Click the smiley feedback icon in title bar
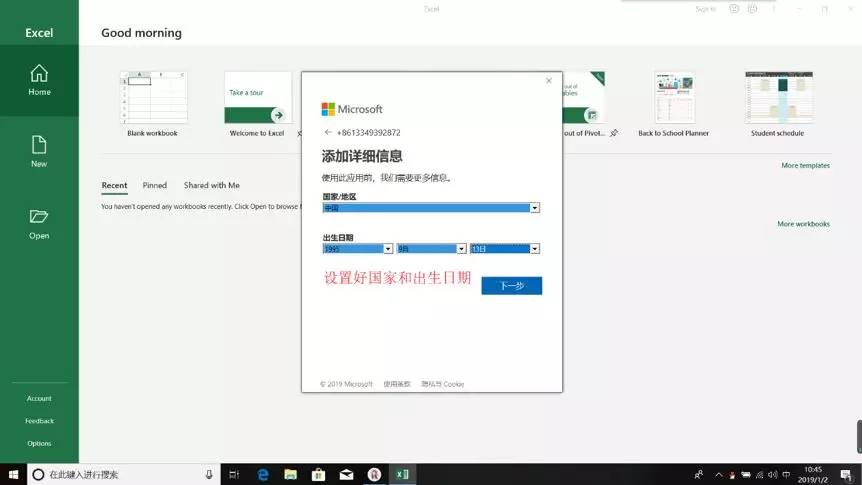Image resolution: width=862 pixels, height=485 pixels. pos(734,9)
